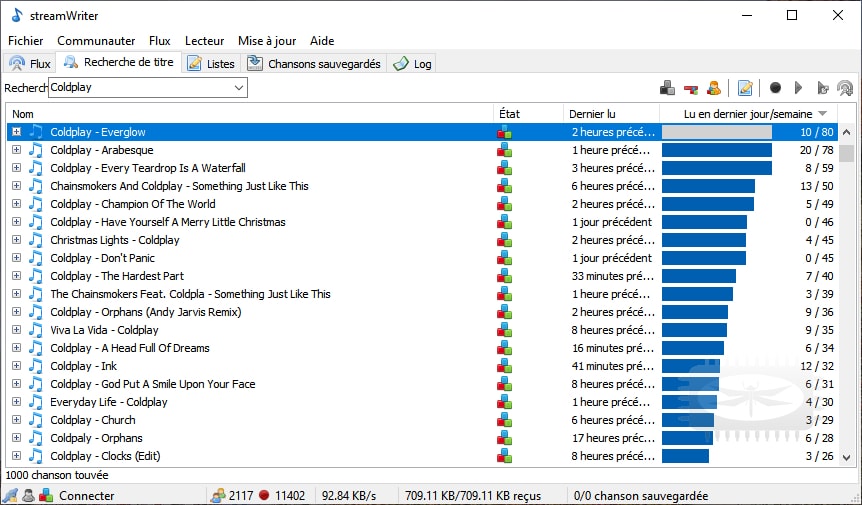Click the state icon in Coldplay - Ink row
Viewport: 862px width, 505px height.
click(505, 366)
